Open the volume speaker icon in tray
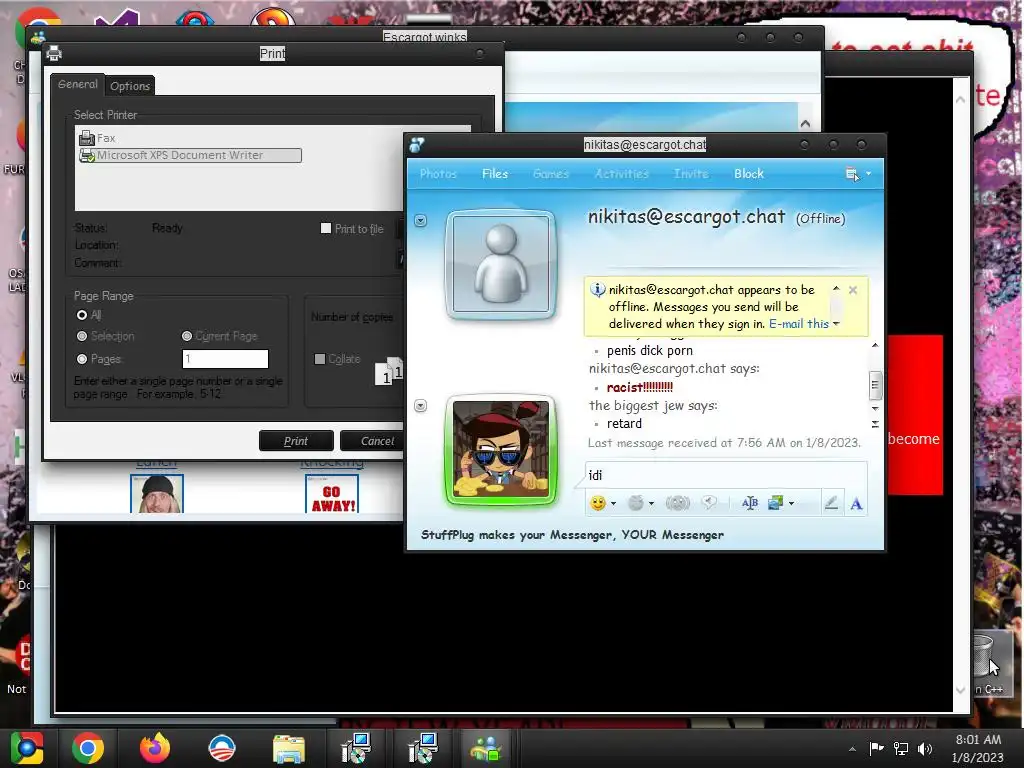1024x768 pixels. (x=925, y=748)
